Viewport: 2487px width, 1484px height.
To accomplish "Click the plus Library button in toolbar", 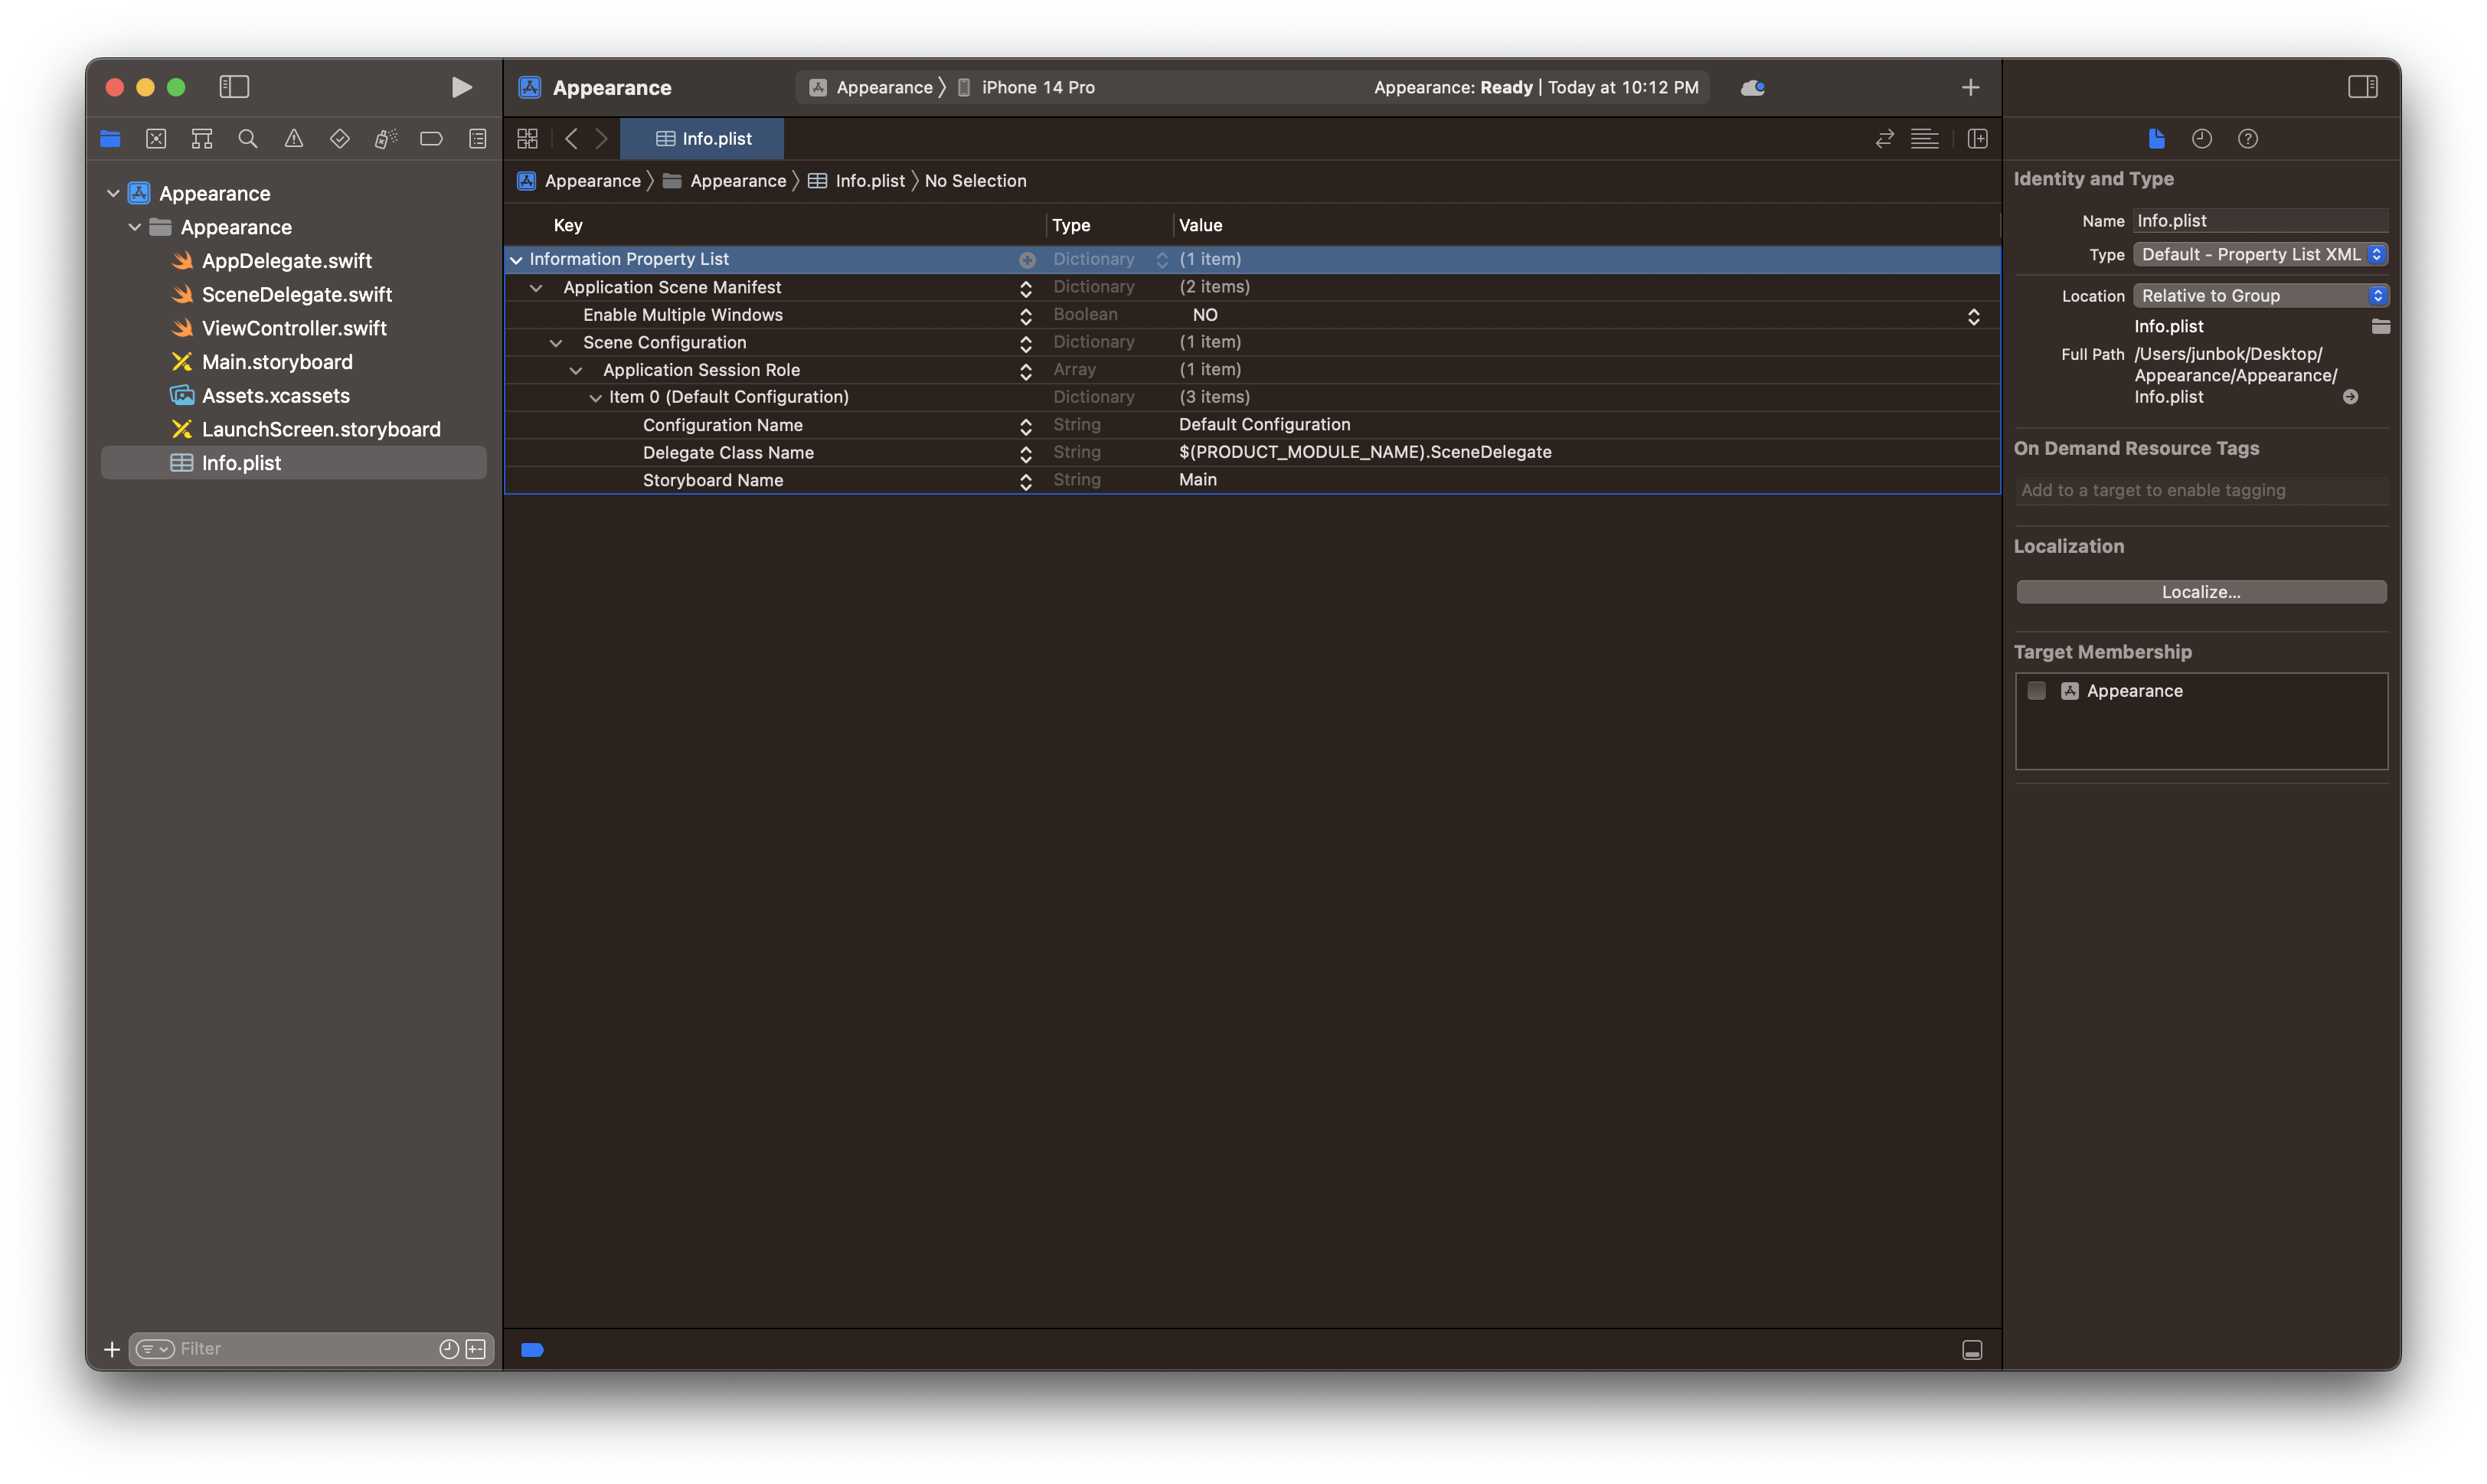I will [1970, 87].
